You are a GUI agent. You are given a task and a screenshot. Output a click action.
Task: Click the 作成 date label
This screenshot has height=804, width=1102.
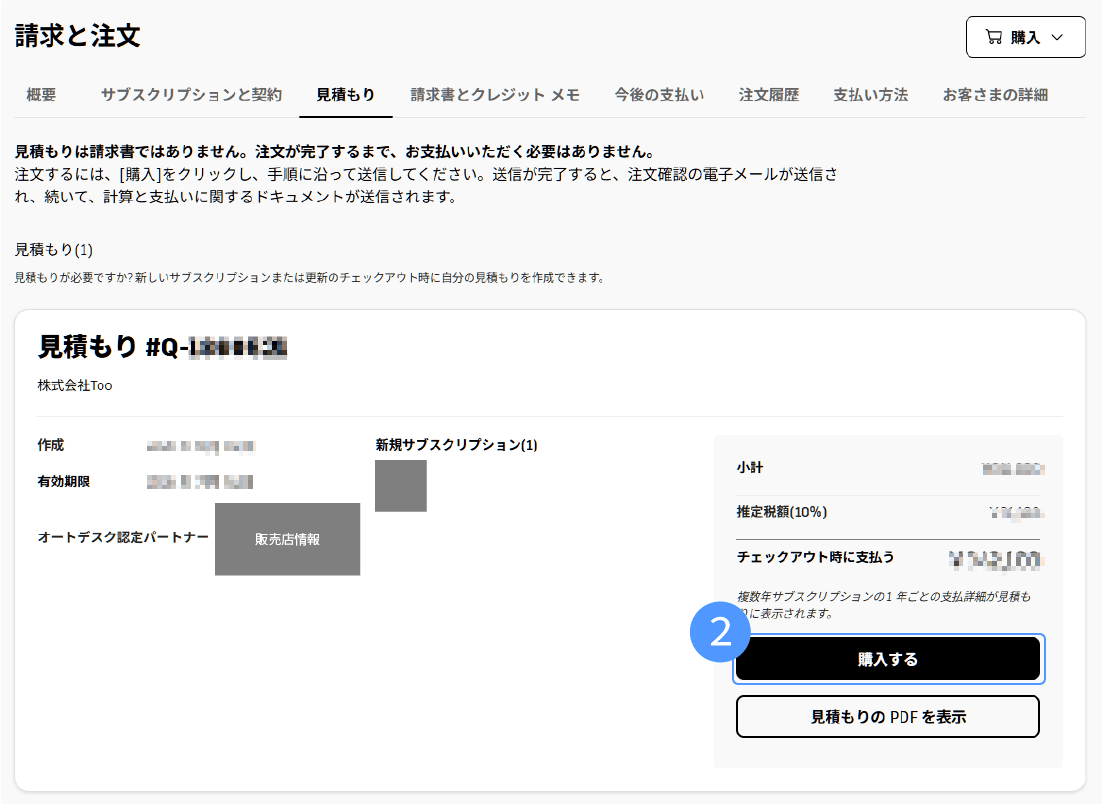coord(51,445)
